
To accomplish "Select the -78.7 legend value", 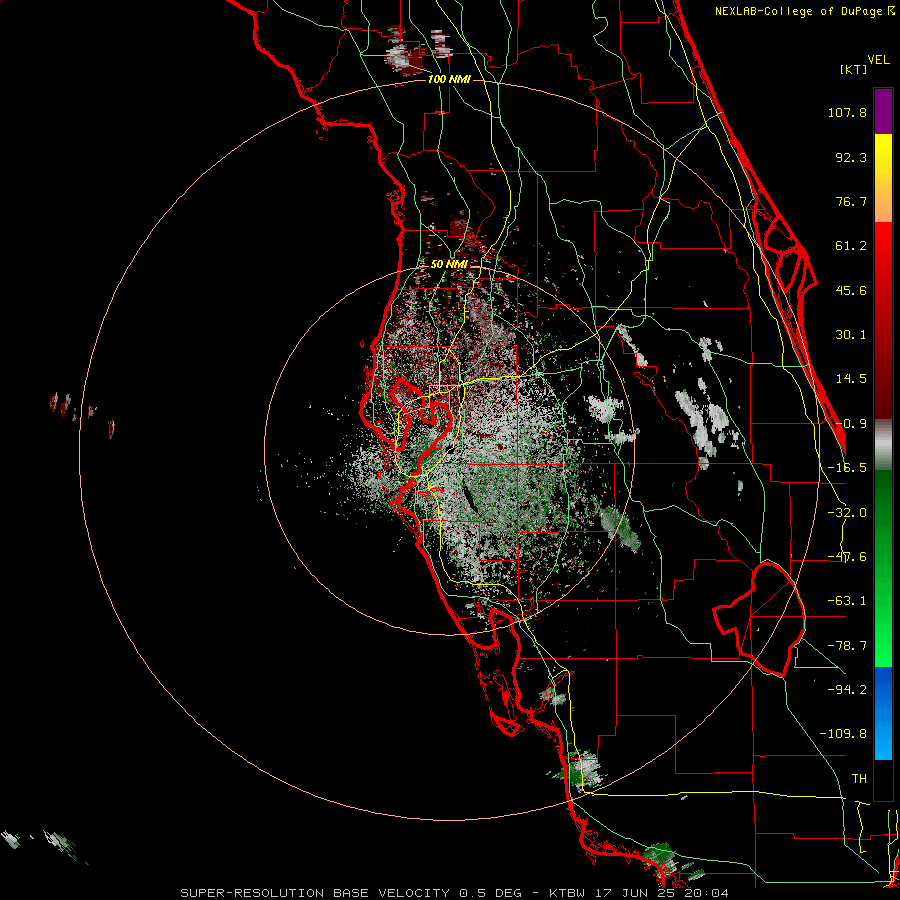I will pyautogui.click(x=847, y=646).
